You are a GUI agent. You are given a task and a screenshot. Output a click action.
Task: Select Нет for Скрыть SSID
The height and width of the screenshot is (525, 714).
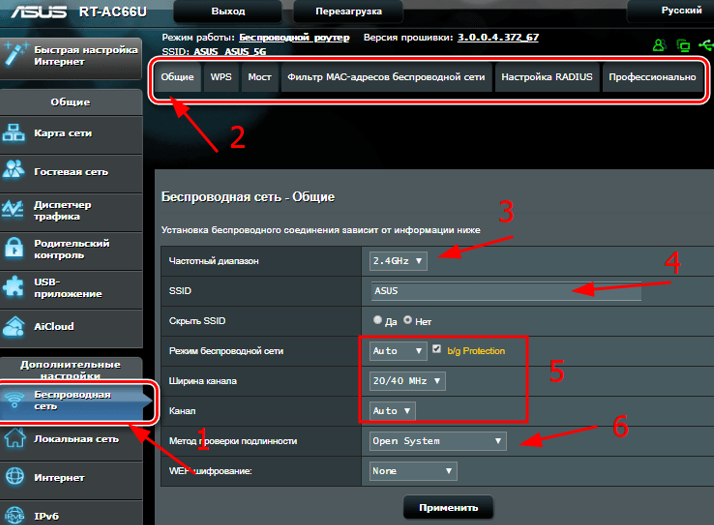(x=408, y=320)
